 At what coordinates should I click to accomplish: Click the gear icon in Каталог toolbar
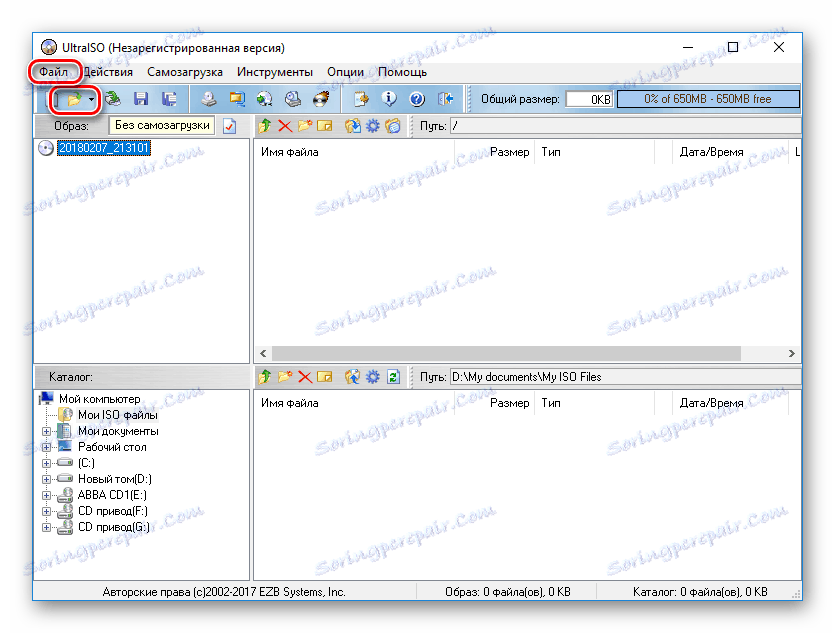372,377
